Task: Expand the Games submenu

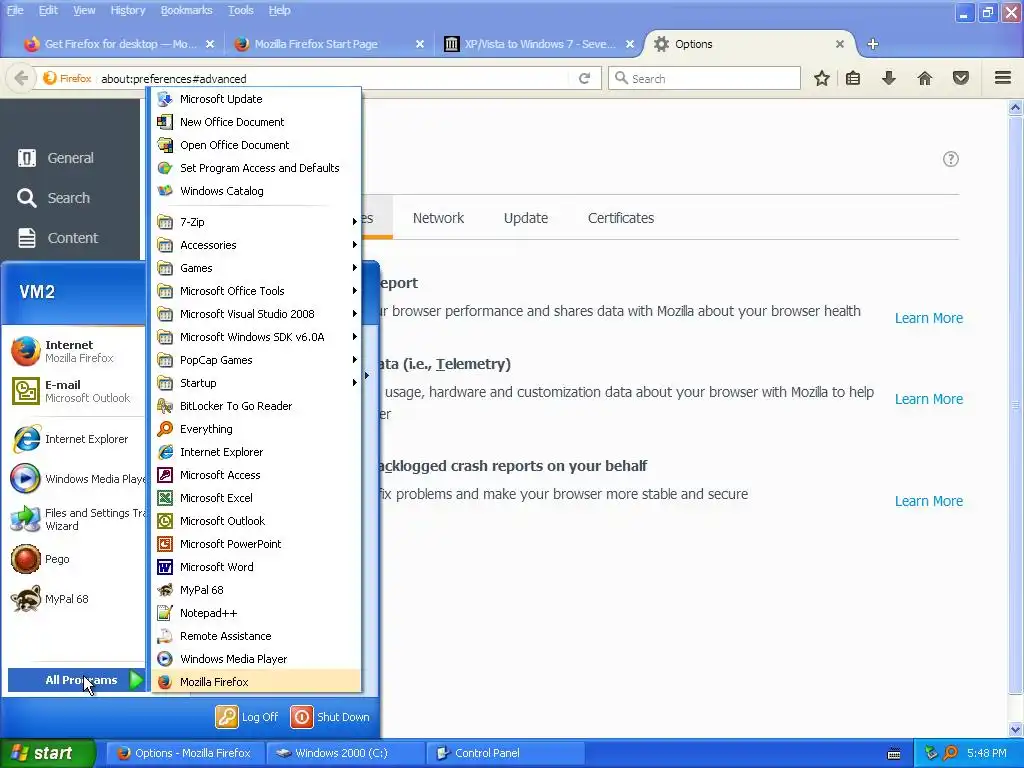Action: (x=256, y=268)
